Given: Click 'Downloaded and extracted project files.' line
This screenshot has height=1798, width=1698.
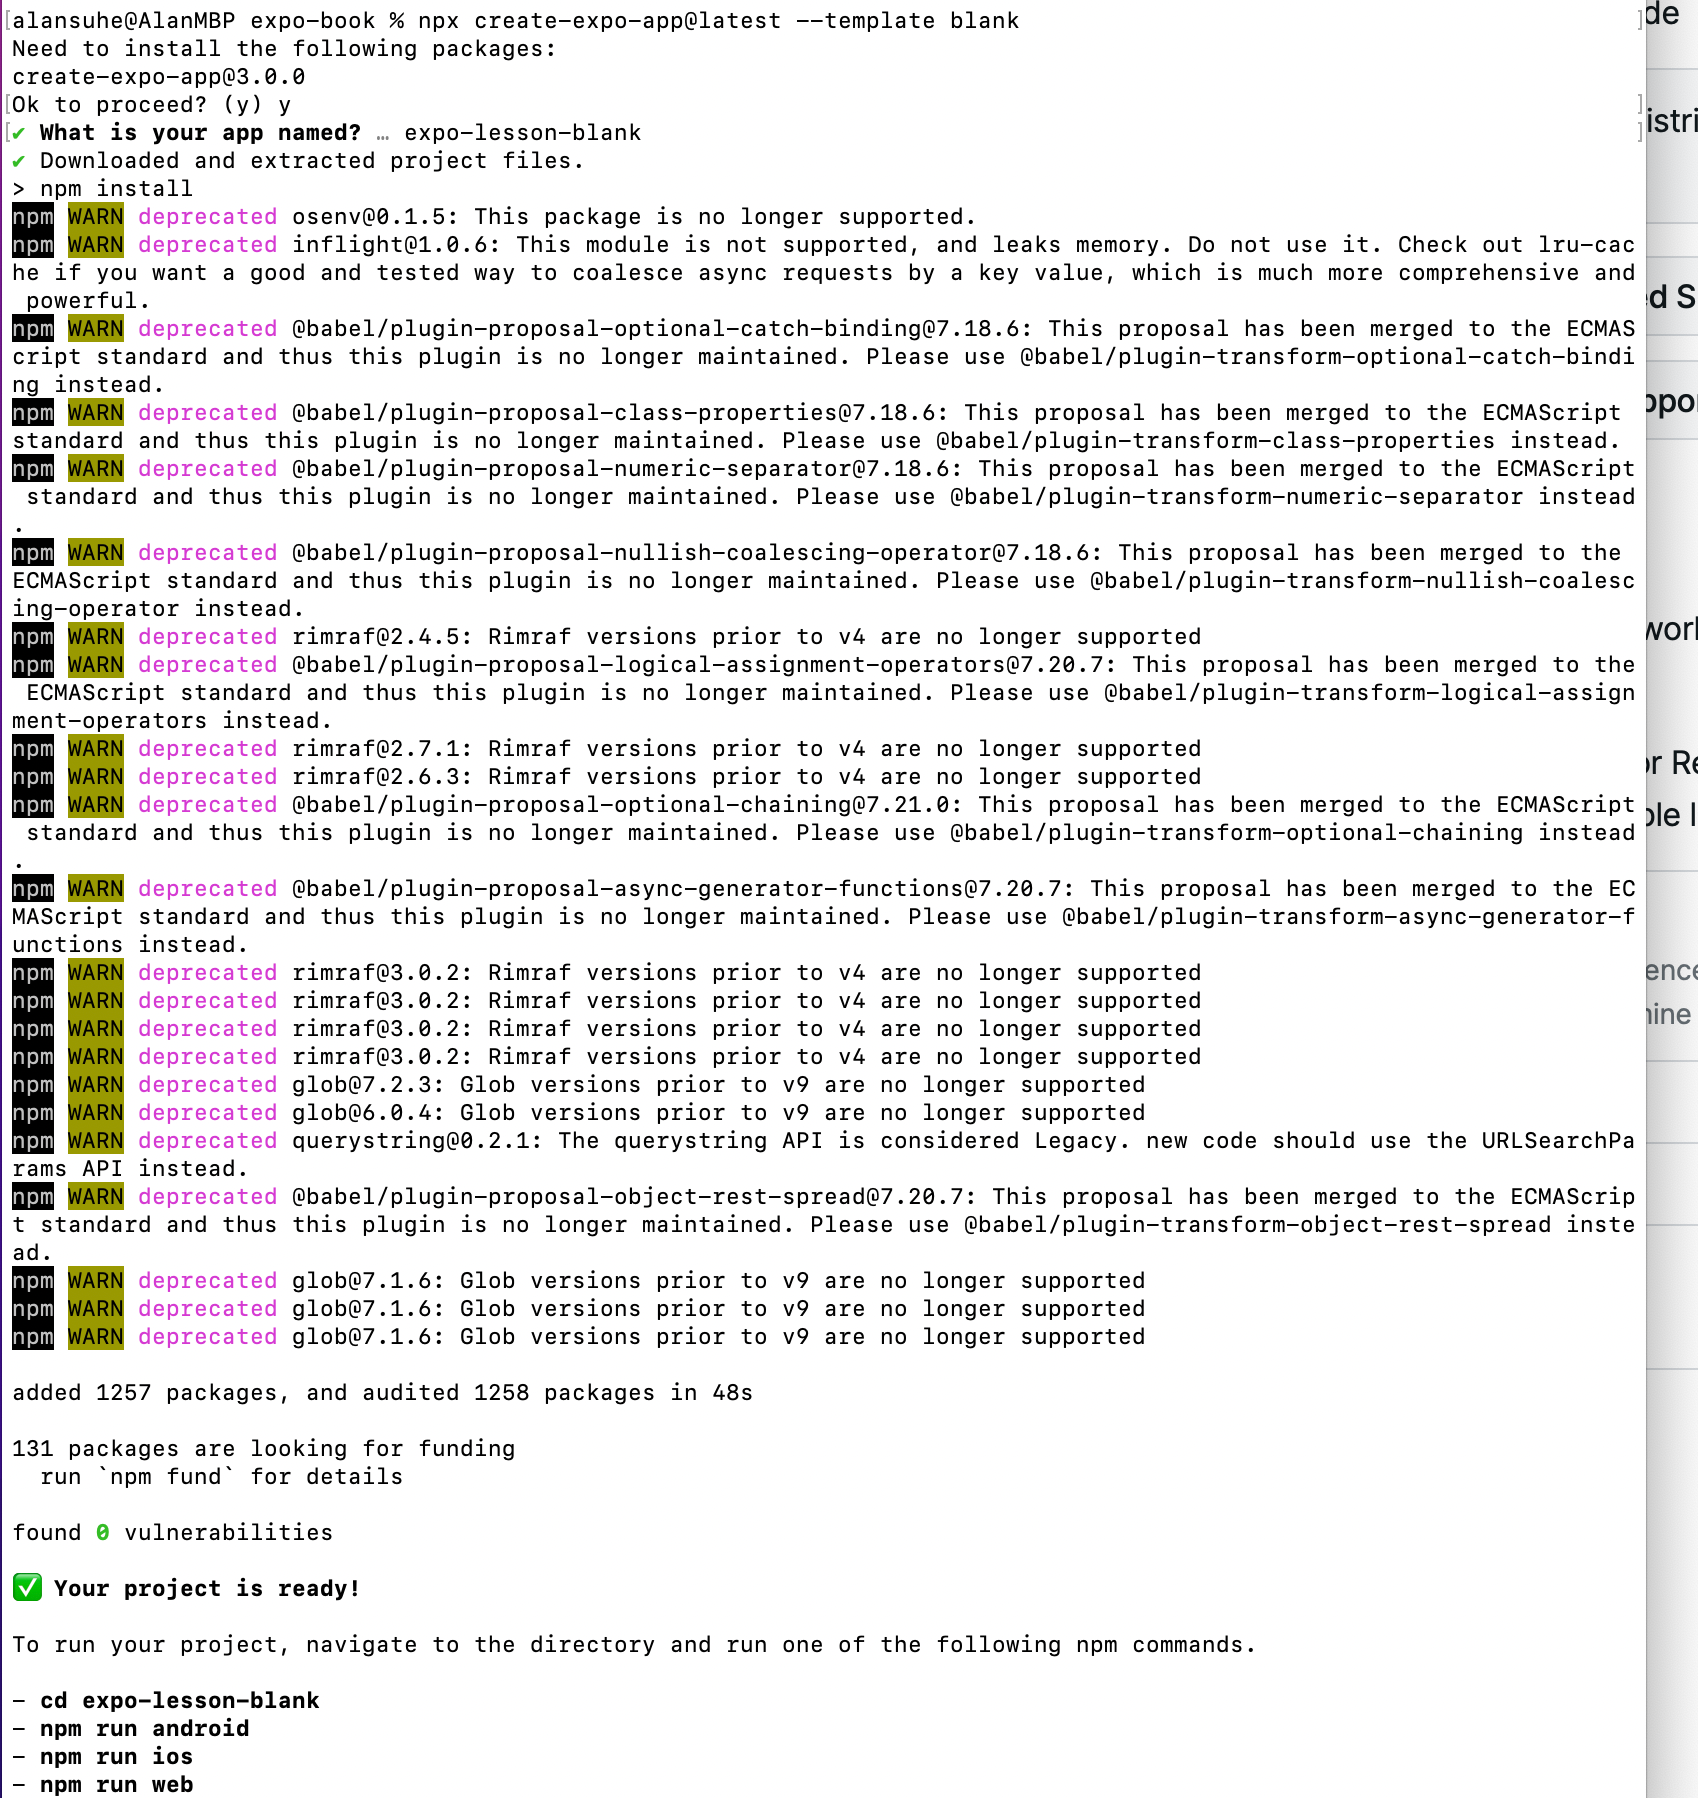Looking at the screenshot, I should tap(312, 161).
